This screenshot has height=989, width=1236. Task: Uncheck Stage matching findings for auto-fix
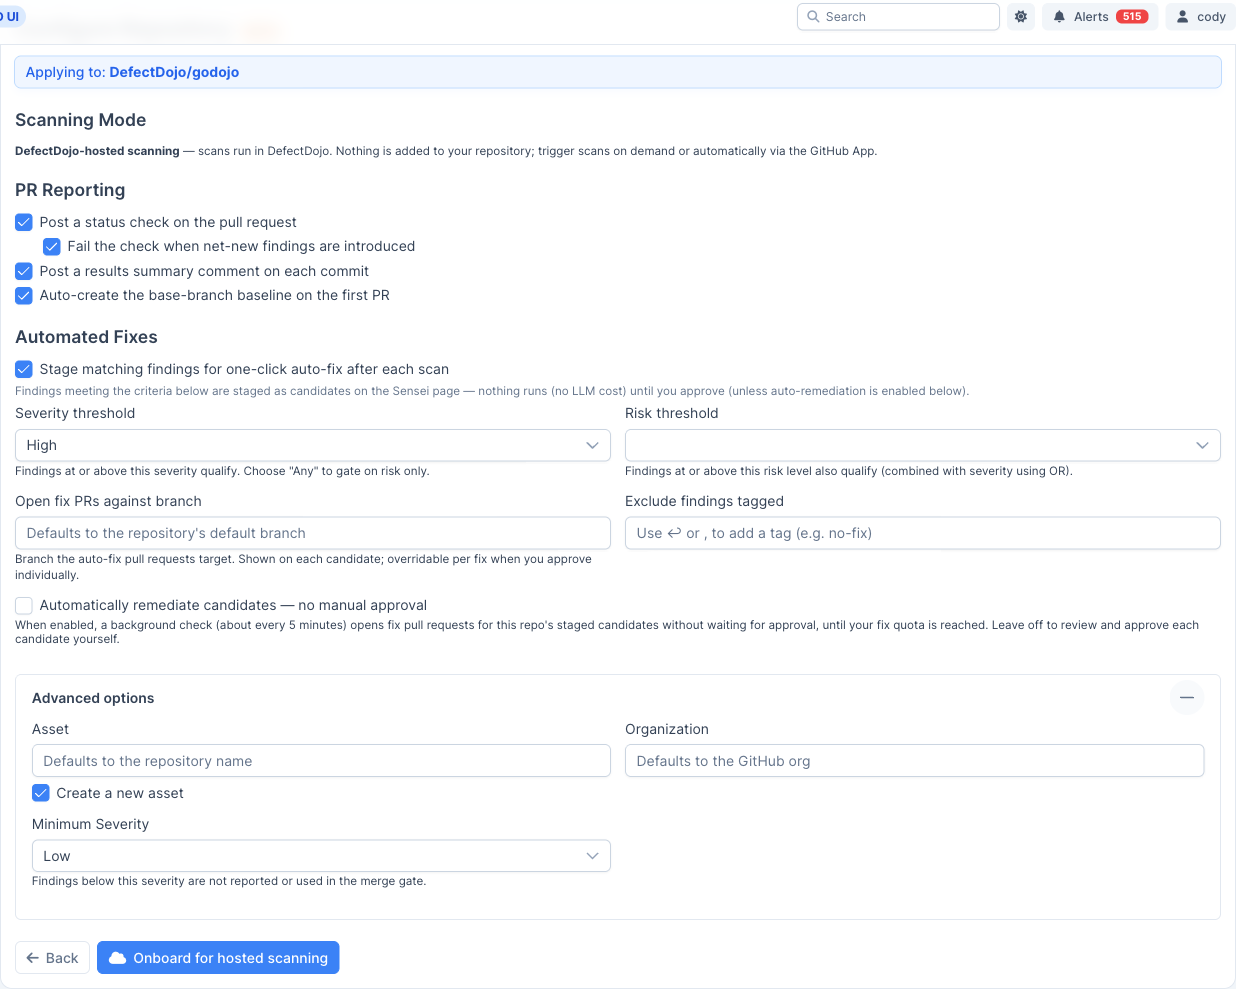tap(24, 369)
